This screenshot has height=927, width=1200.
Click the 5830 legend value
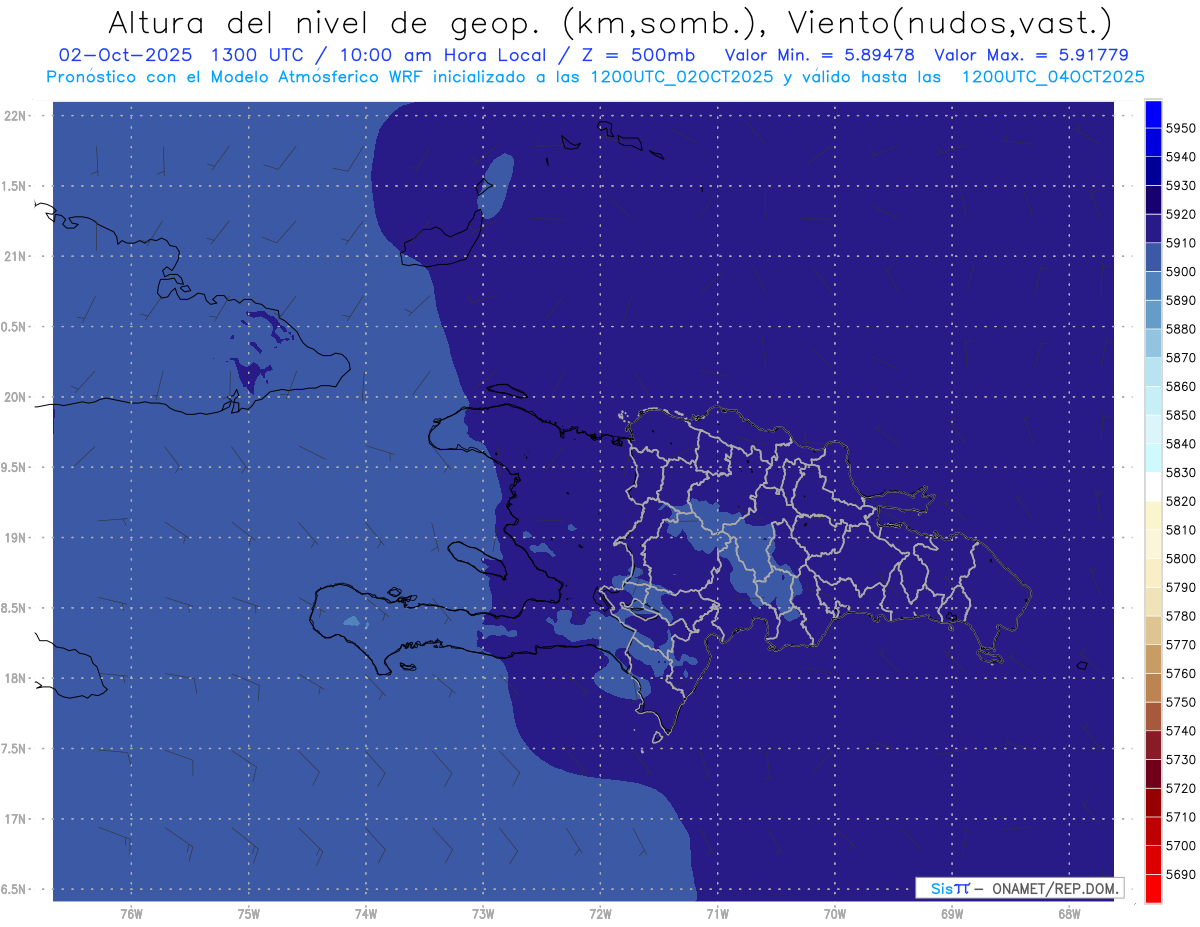tap(1181, 472)
